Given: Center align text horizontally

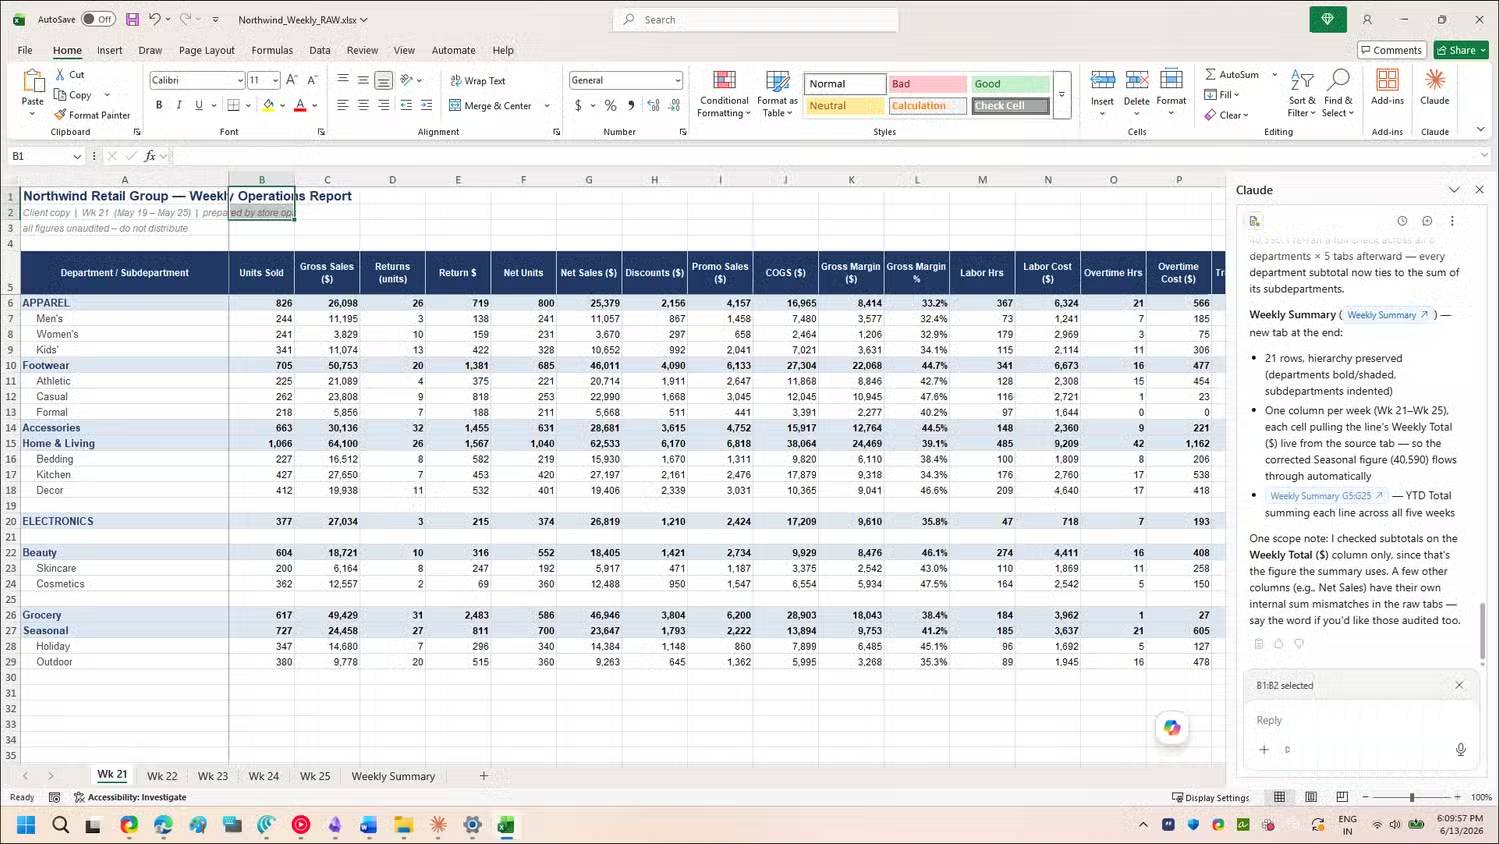Looking at the screenshot, I should tap(363, 105).
